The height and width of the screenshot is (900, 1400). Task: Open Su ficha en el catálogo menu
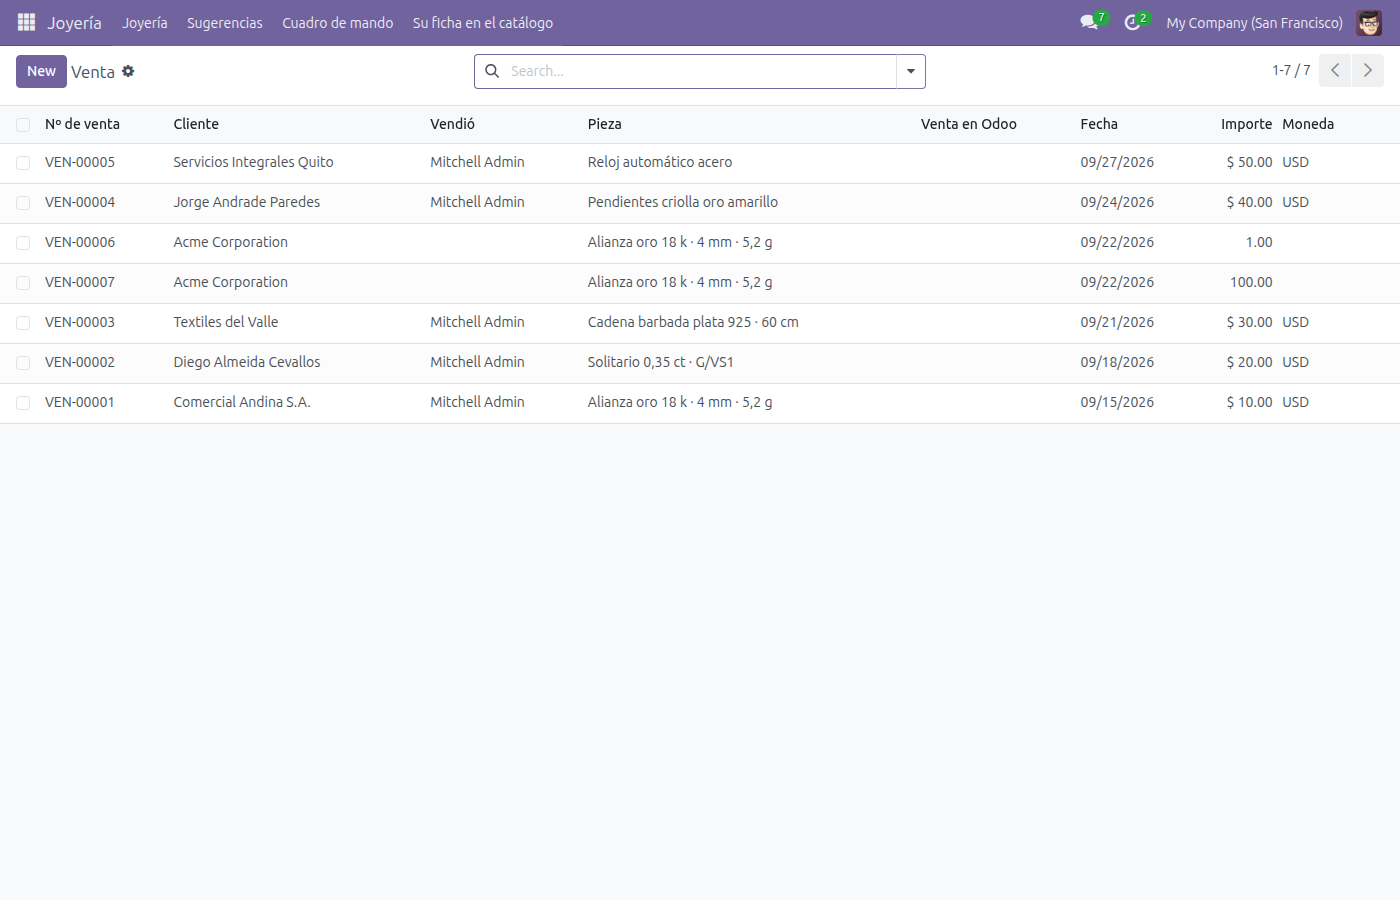click(x=483, y=22)
